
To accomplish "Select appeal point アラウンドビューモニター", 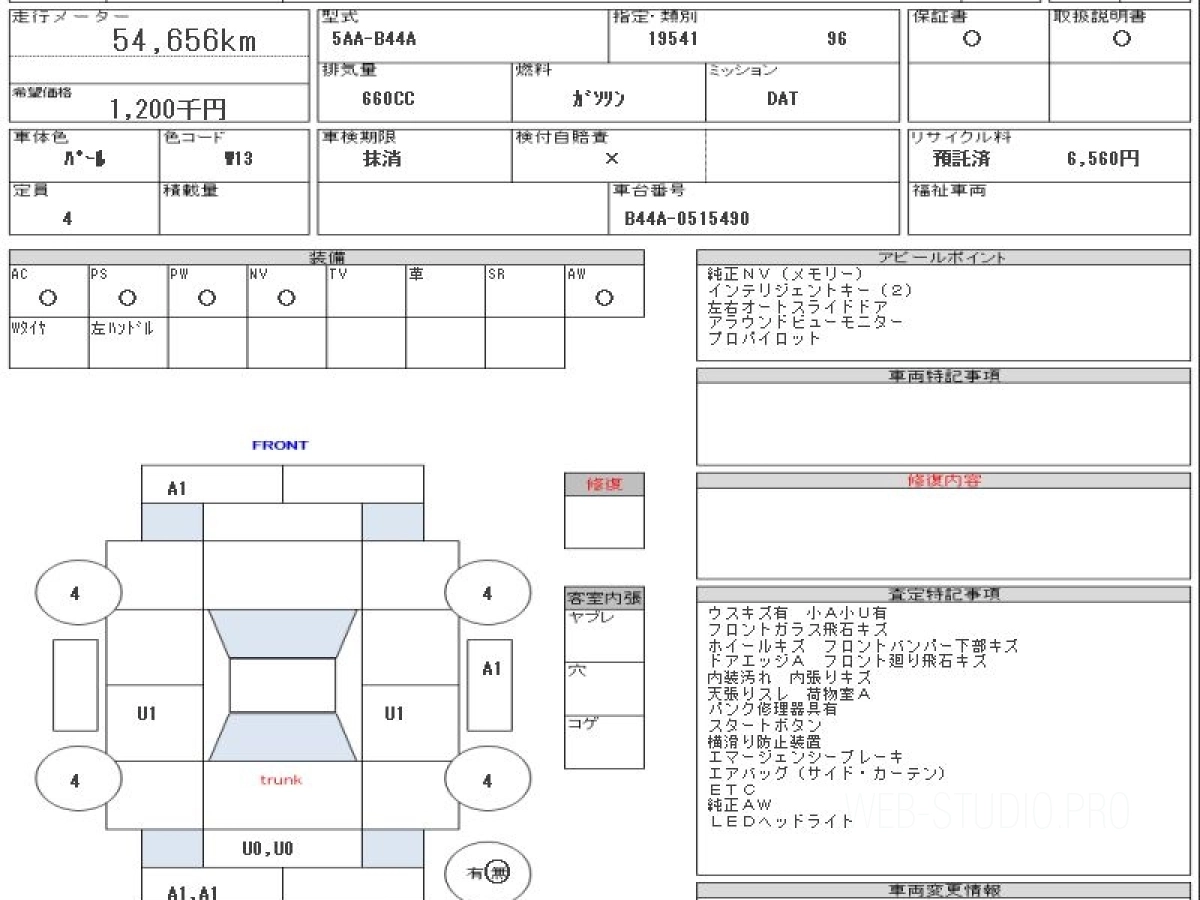I will click(x=805, y=322).
